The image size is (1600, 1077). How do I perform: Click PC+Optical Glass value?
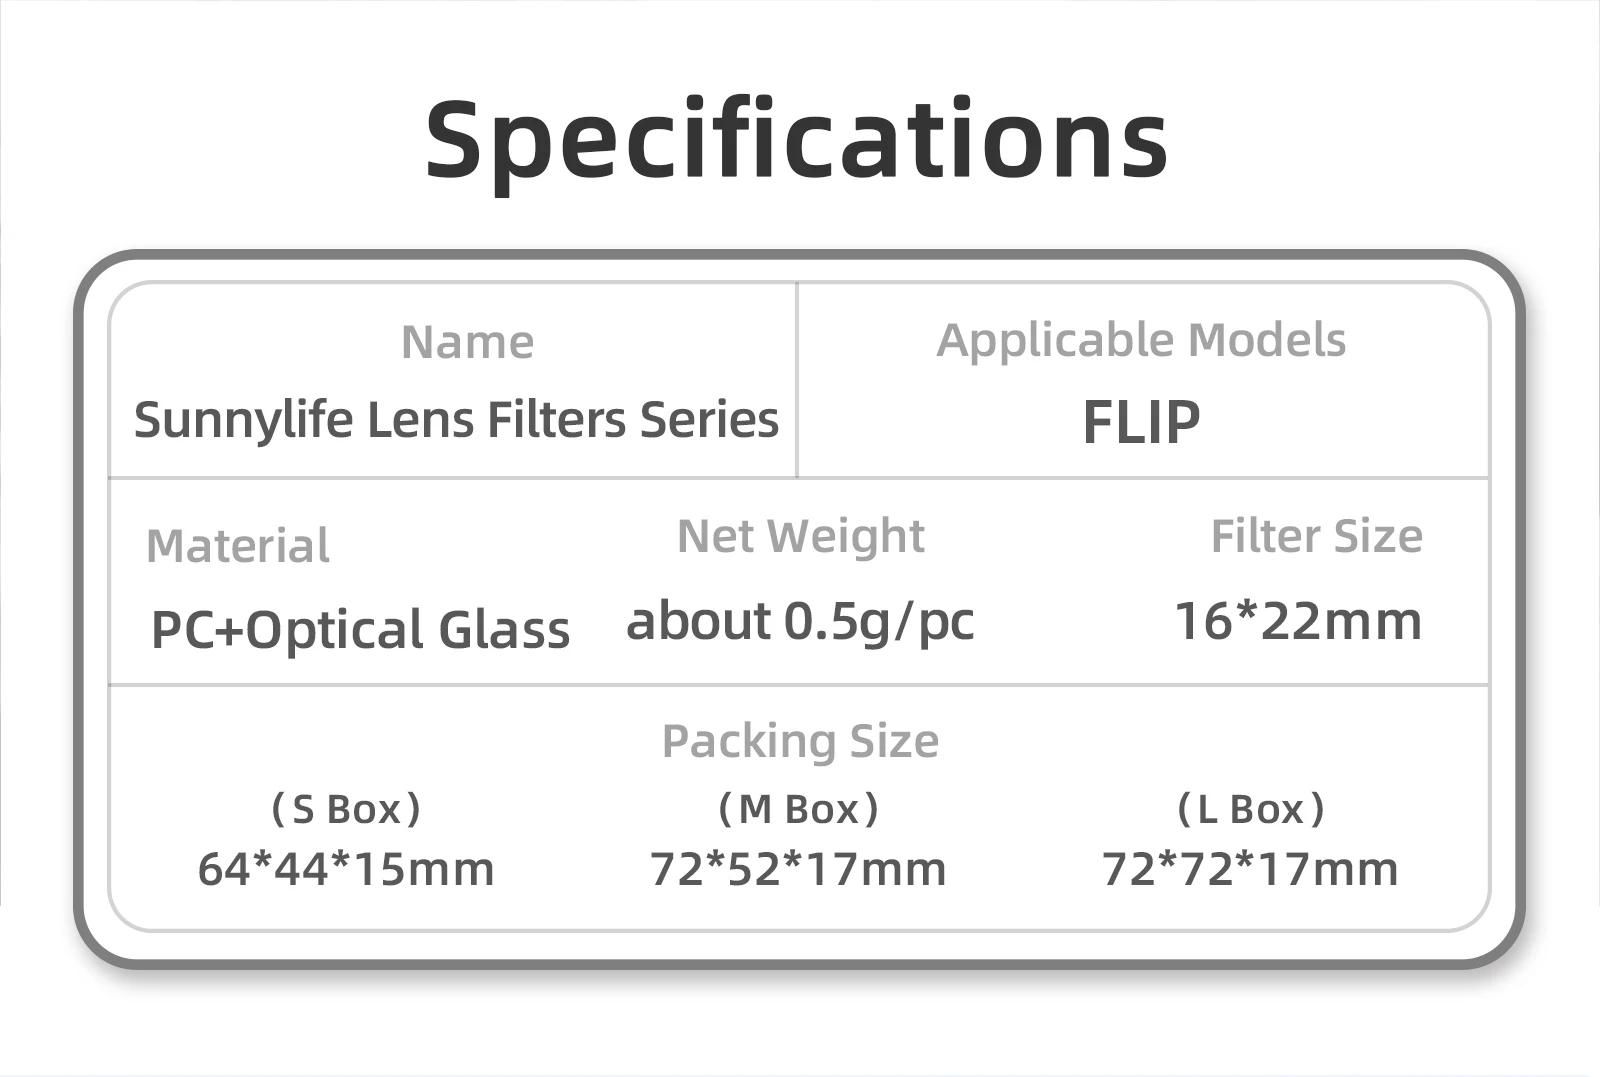[x=360, y=630]
